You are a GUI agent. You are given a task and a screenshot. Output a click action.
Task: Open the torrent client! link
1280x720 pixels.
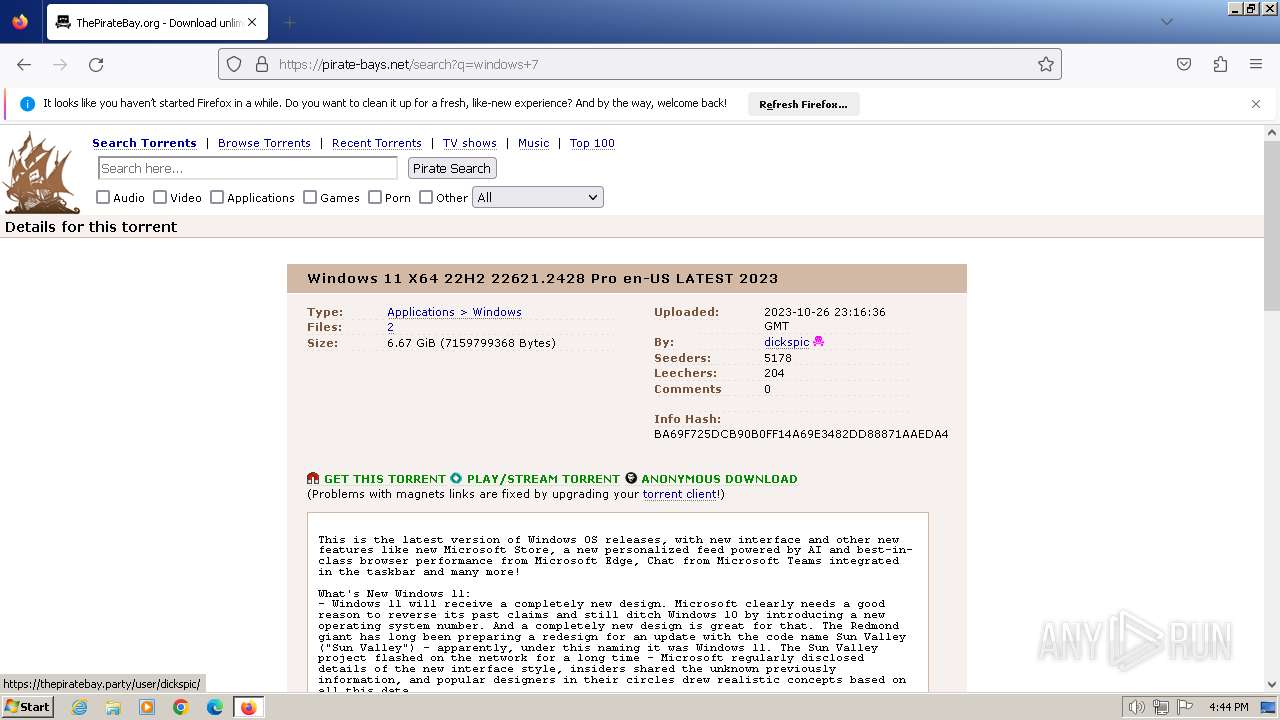coord(681,494)
